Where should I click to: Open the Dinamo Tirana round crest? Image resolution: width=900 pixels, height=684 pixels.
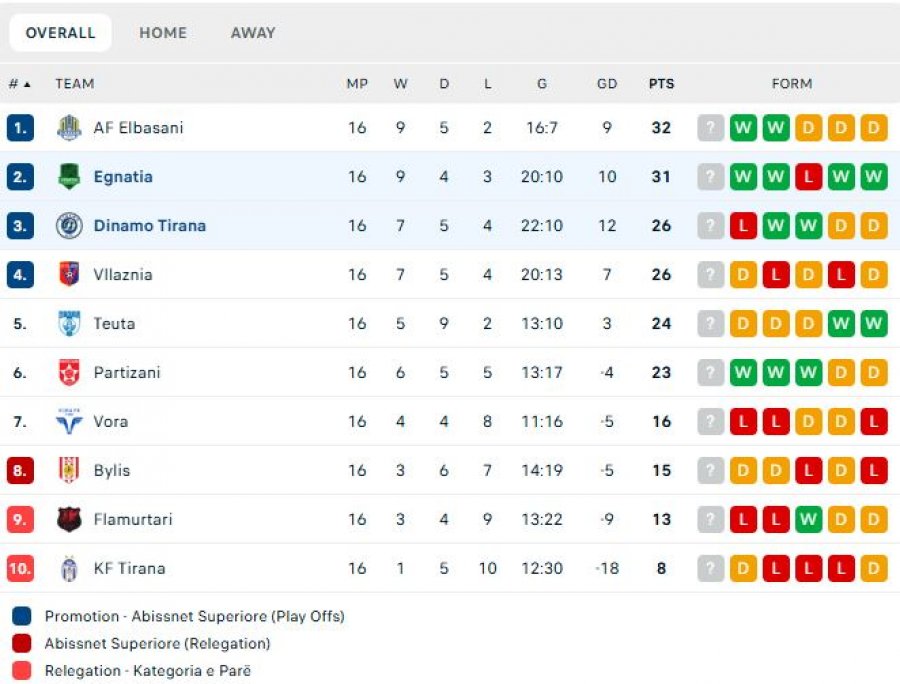click(69, 226)
